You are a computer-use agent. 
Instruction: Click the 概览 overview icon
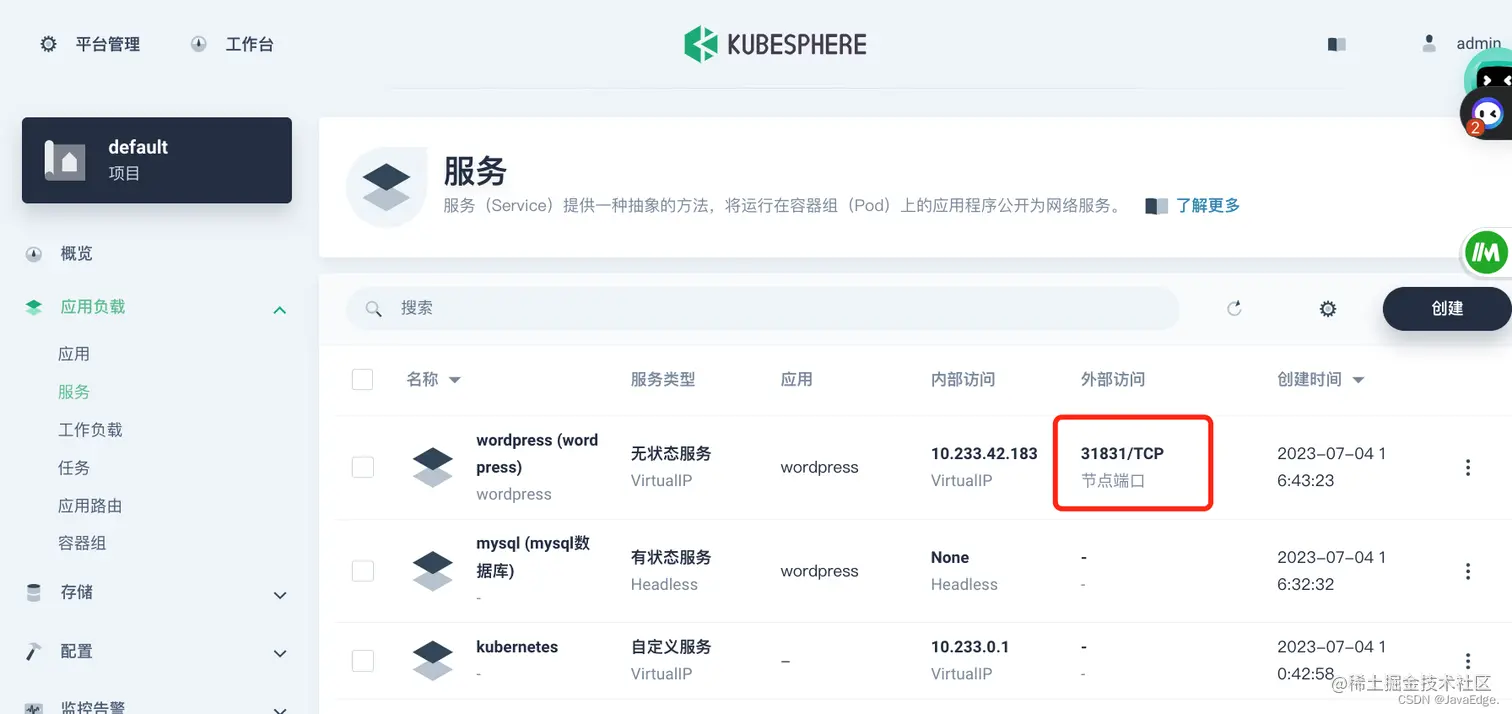[x=34, y=254]
